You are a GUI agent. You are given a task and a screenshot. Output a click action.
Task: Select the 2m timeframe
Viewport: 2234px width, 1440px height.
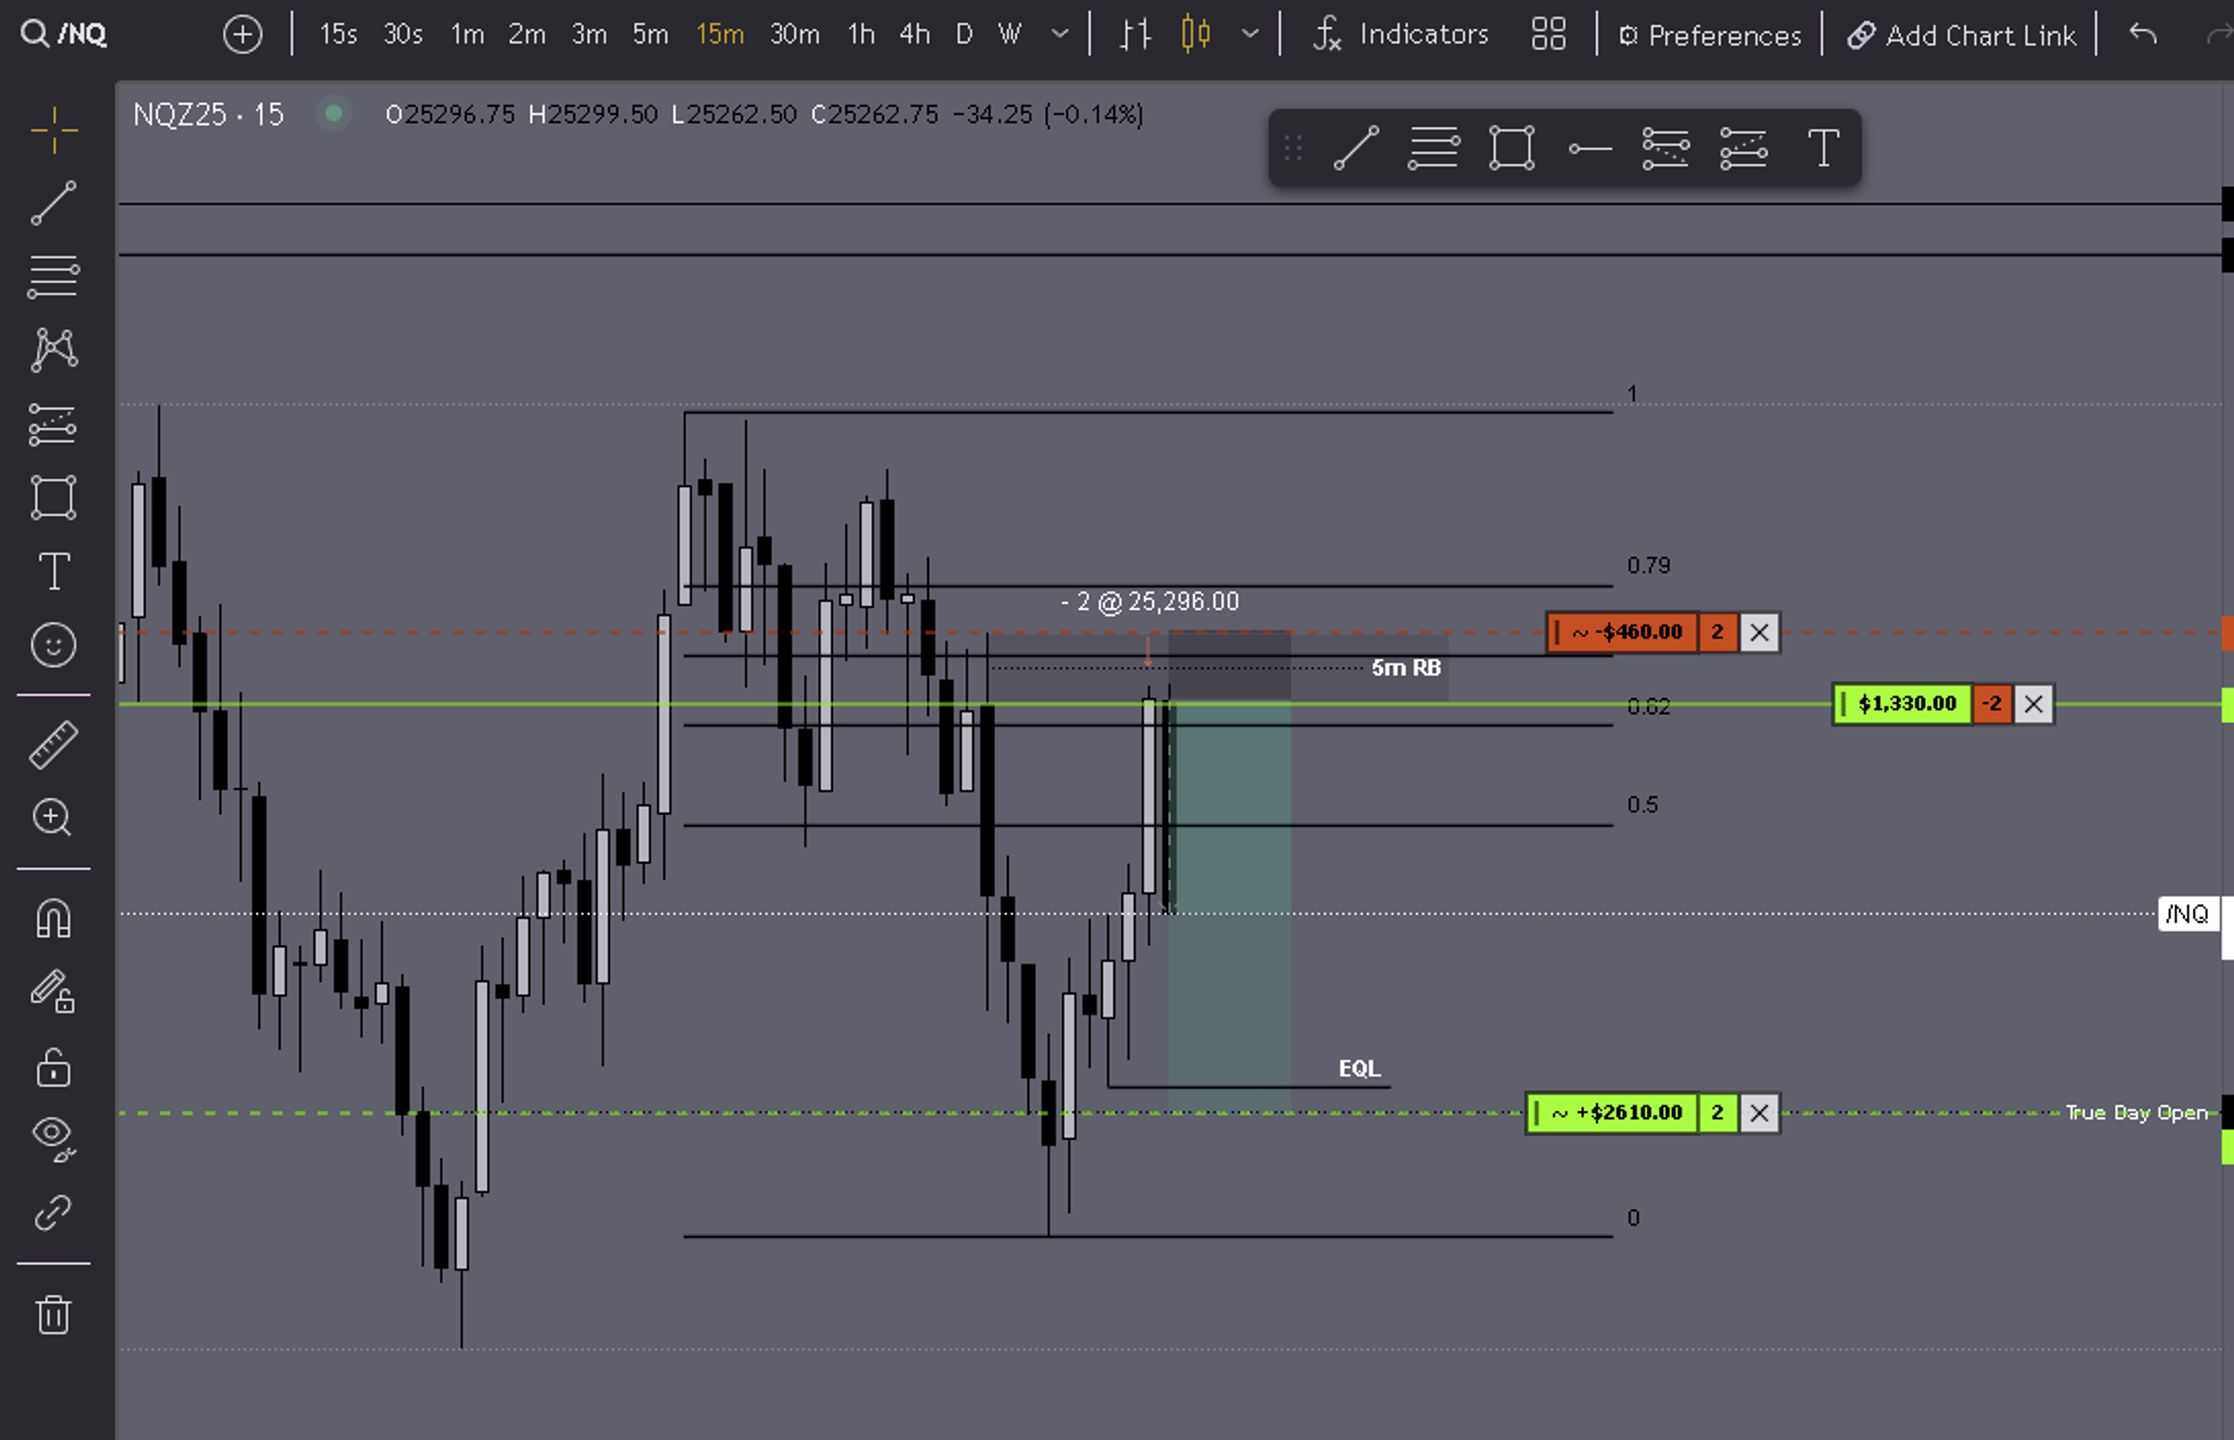(x=527, y=35)
